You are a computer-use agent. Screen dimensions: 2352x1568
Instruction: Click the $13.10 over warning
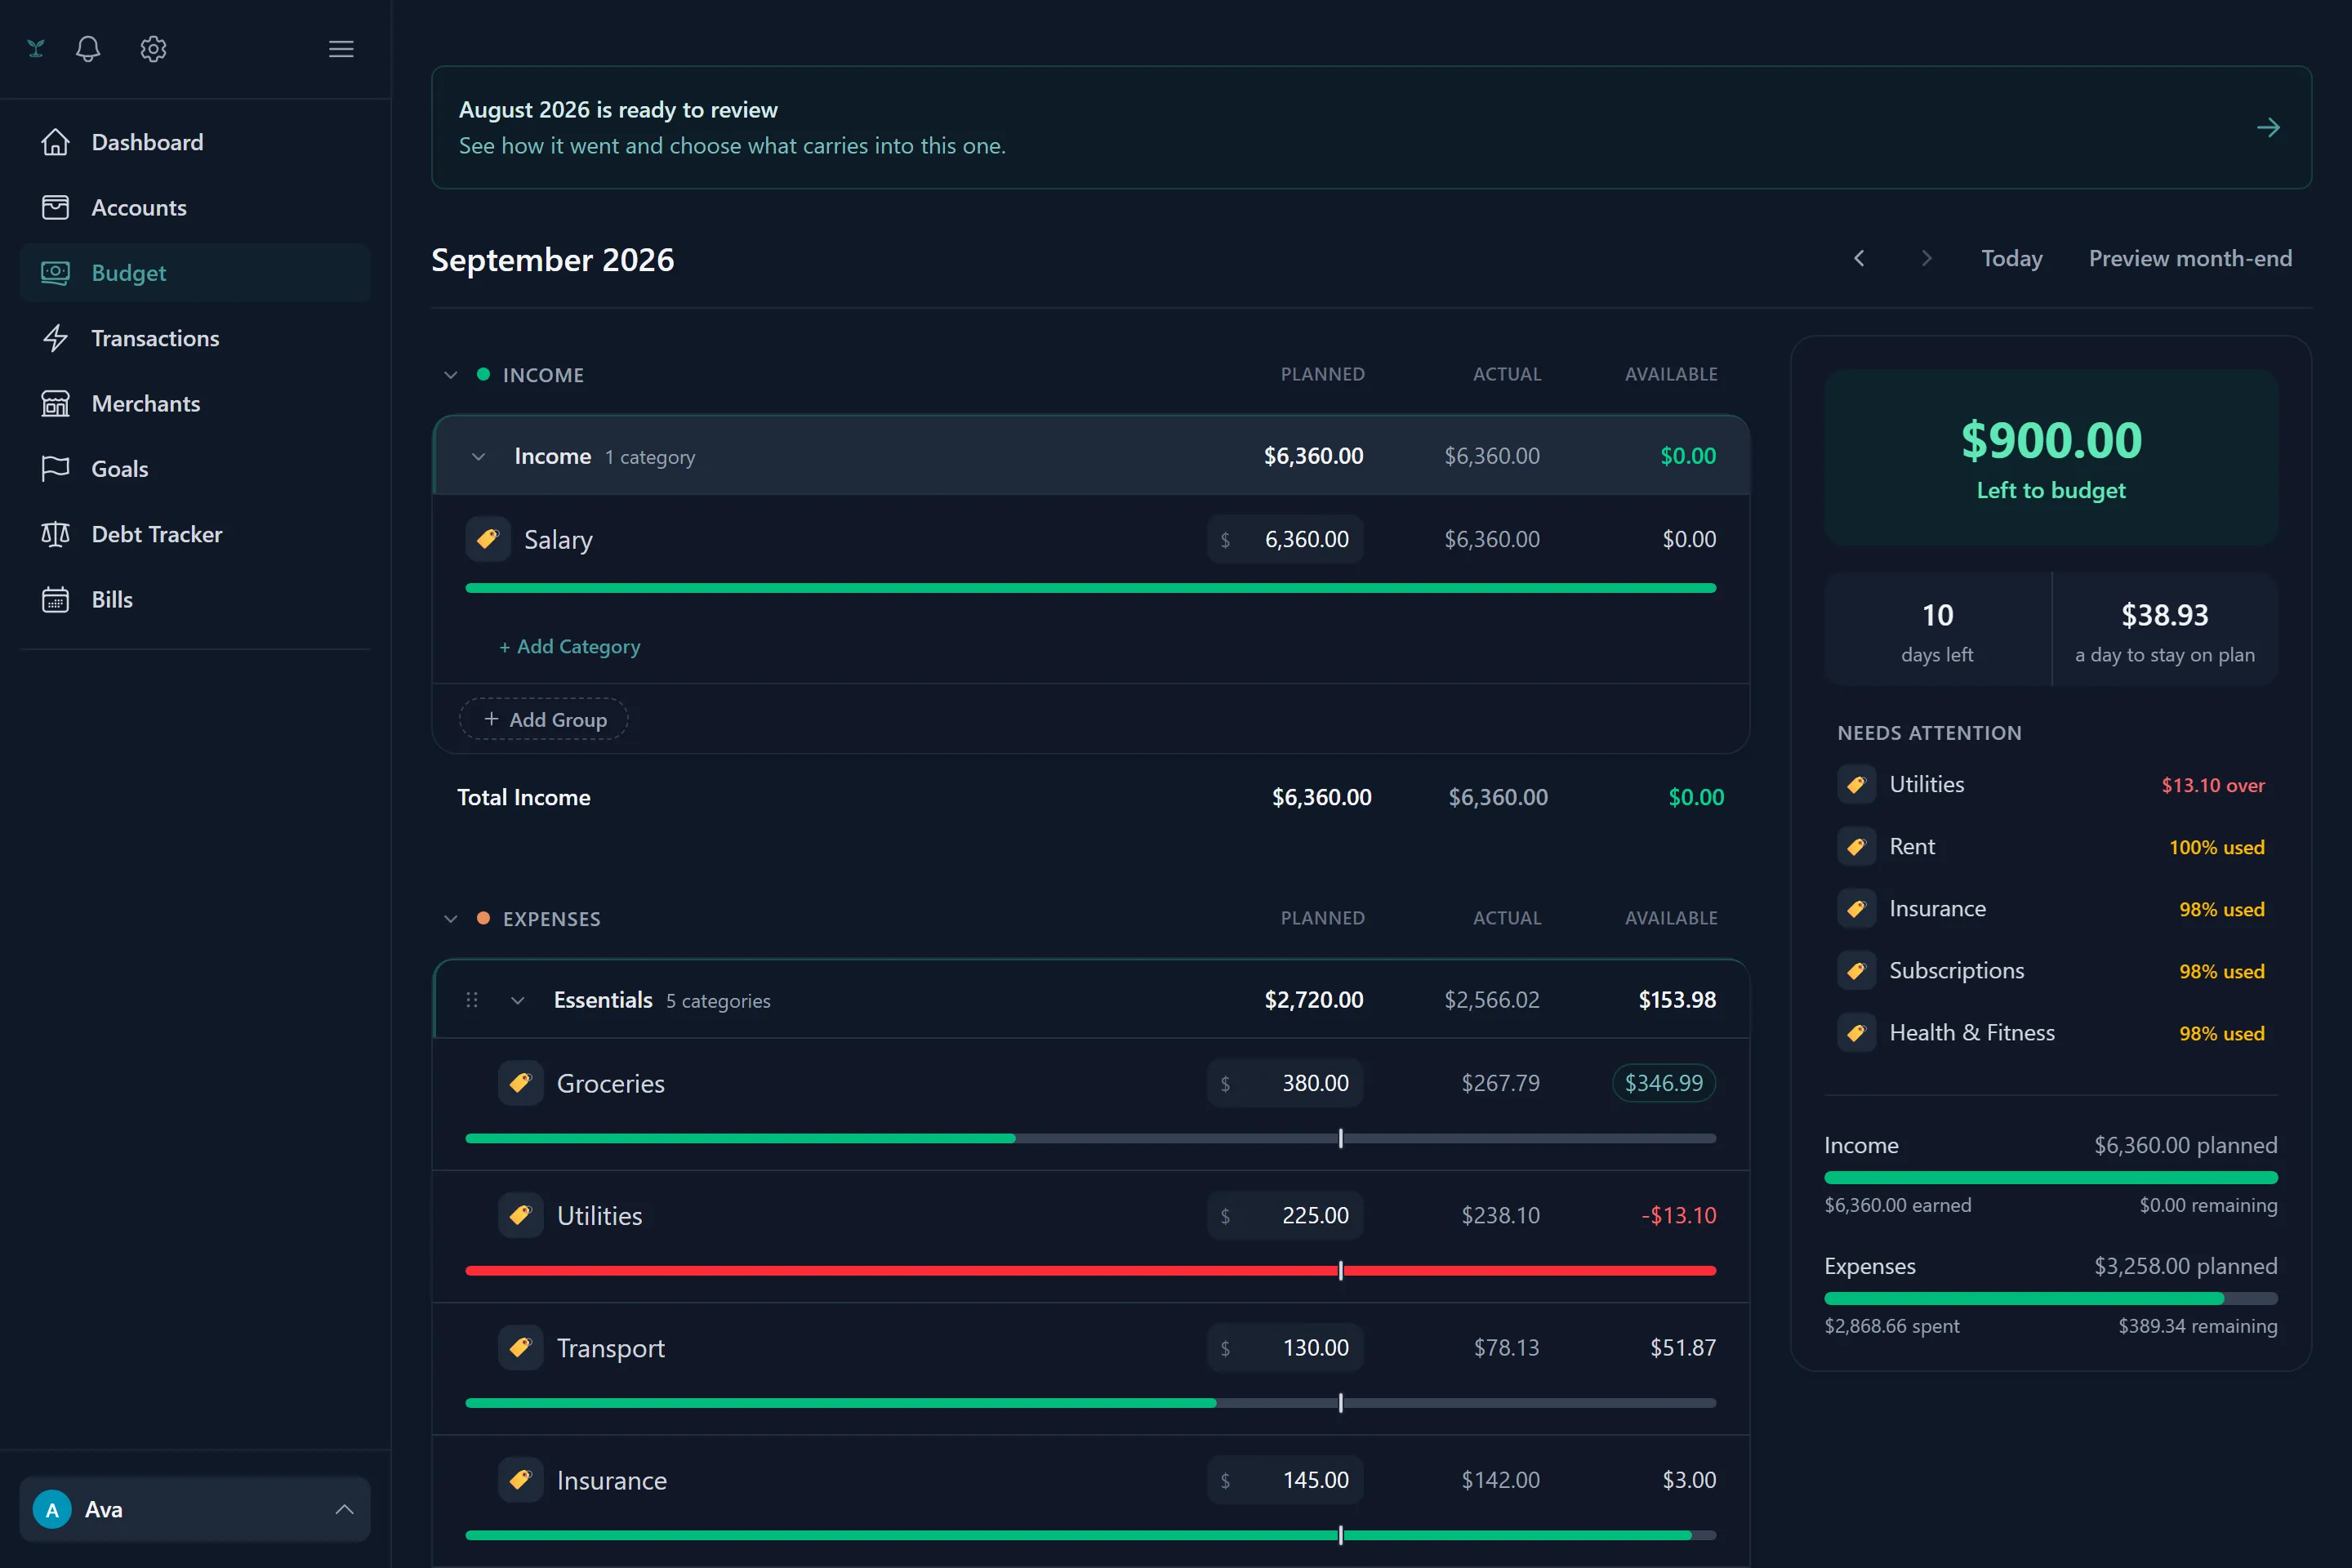click(2212, 785)
